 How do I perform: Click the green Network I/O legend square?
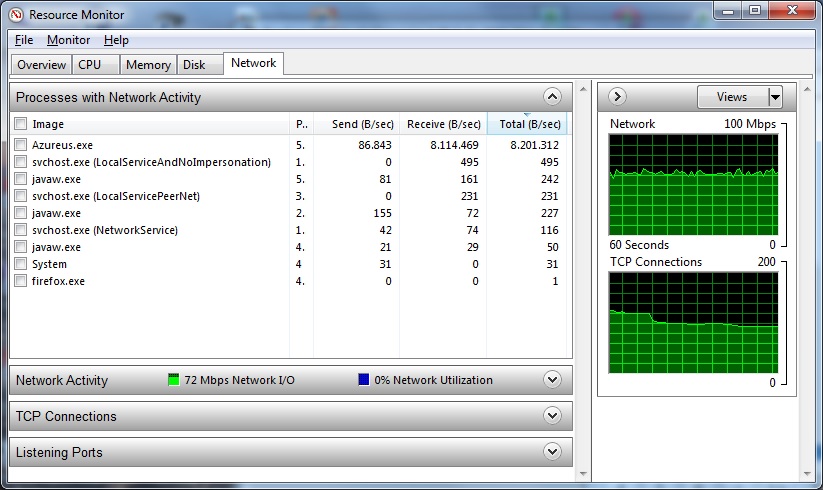coord(173,380)
